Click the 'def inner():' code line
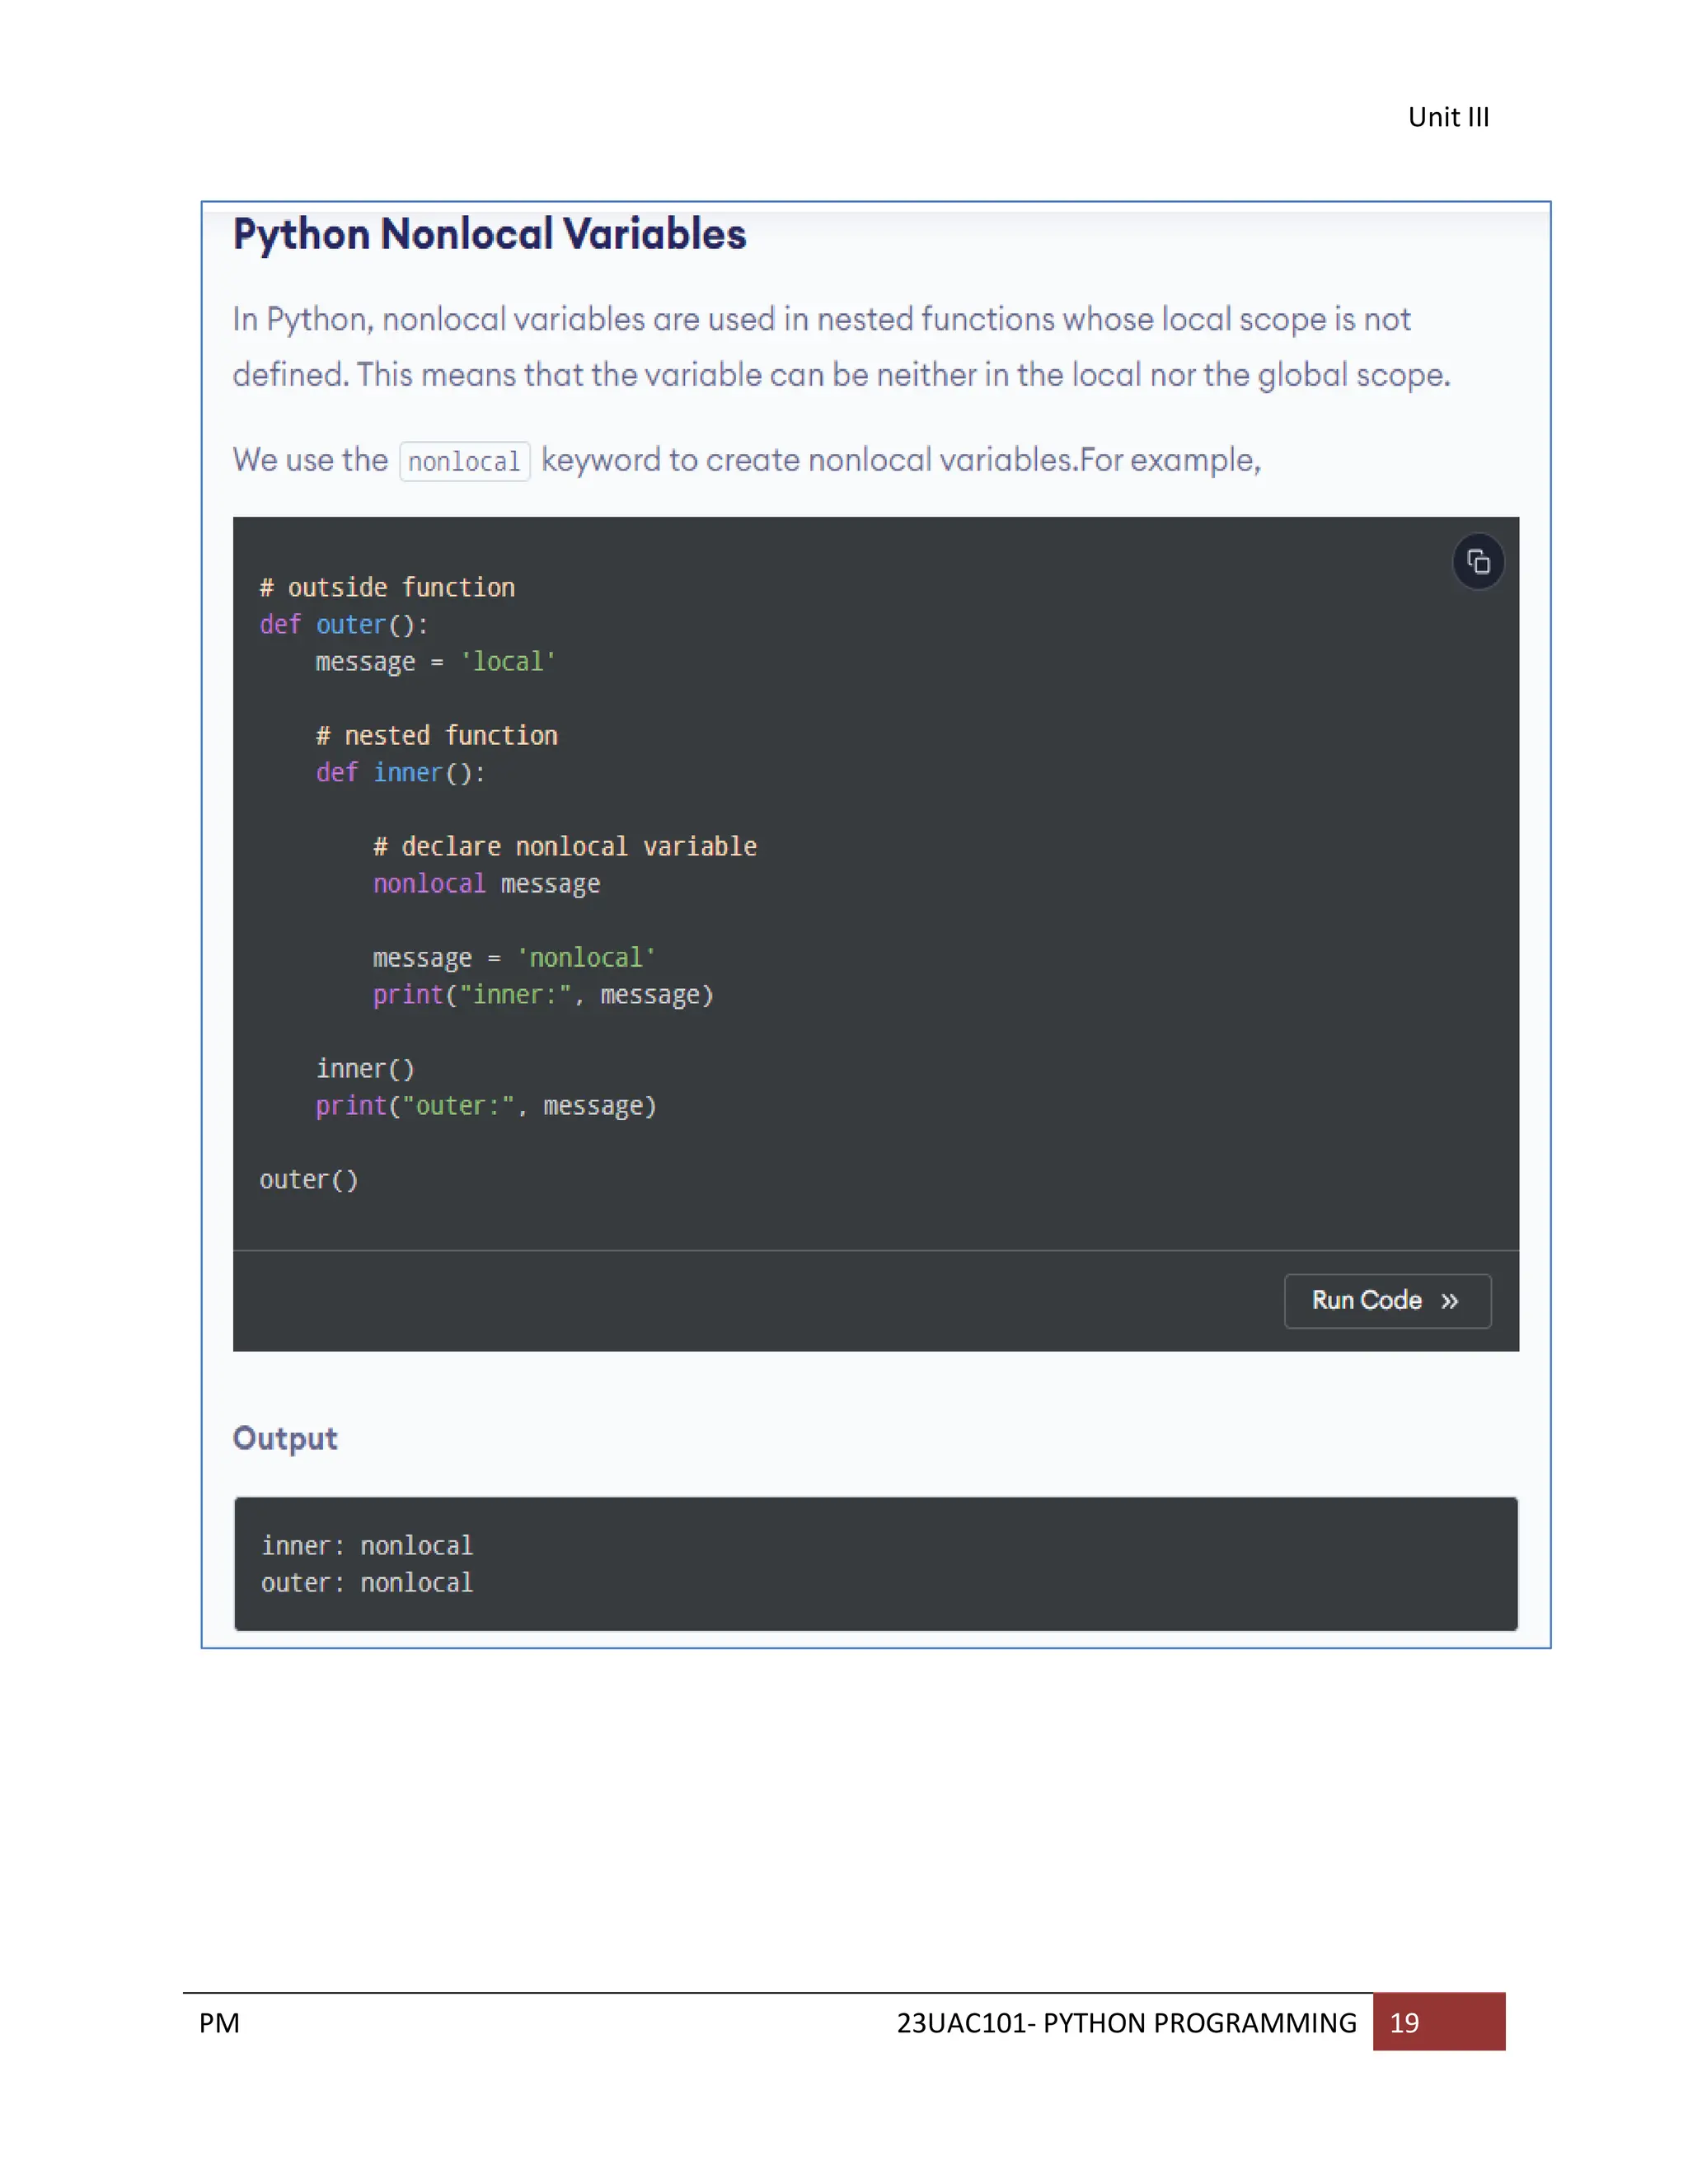Screen dimensions: 1688x2184 tap(400, 773)
